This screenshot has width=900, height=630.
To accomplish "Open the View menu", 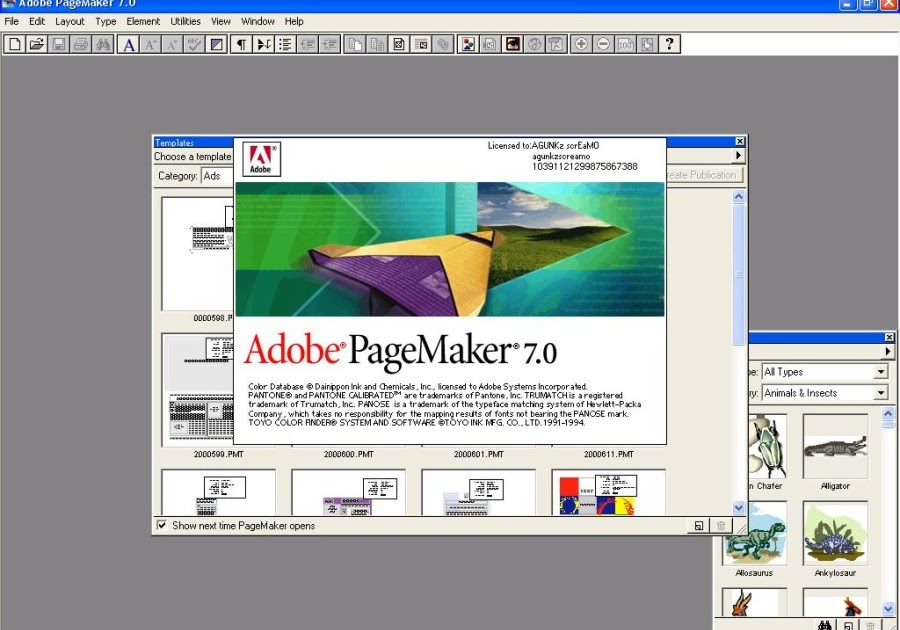I will click(221, 21).
